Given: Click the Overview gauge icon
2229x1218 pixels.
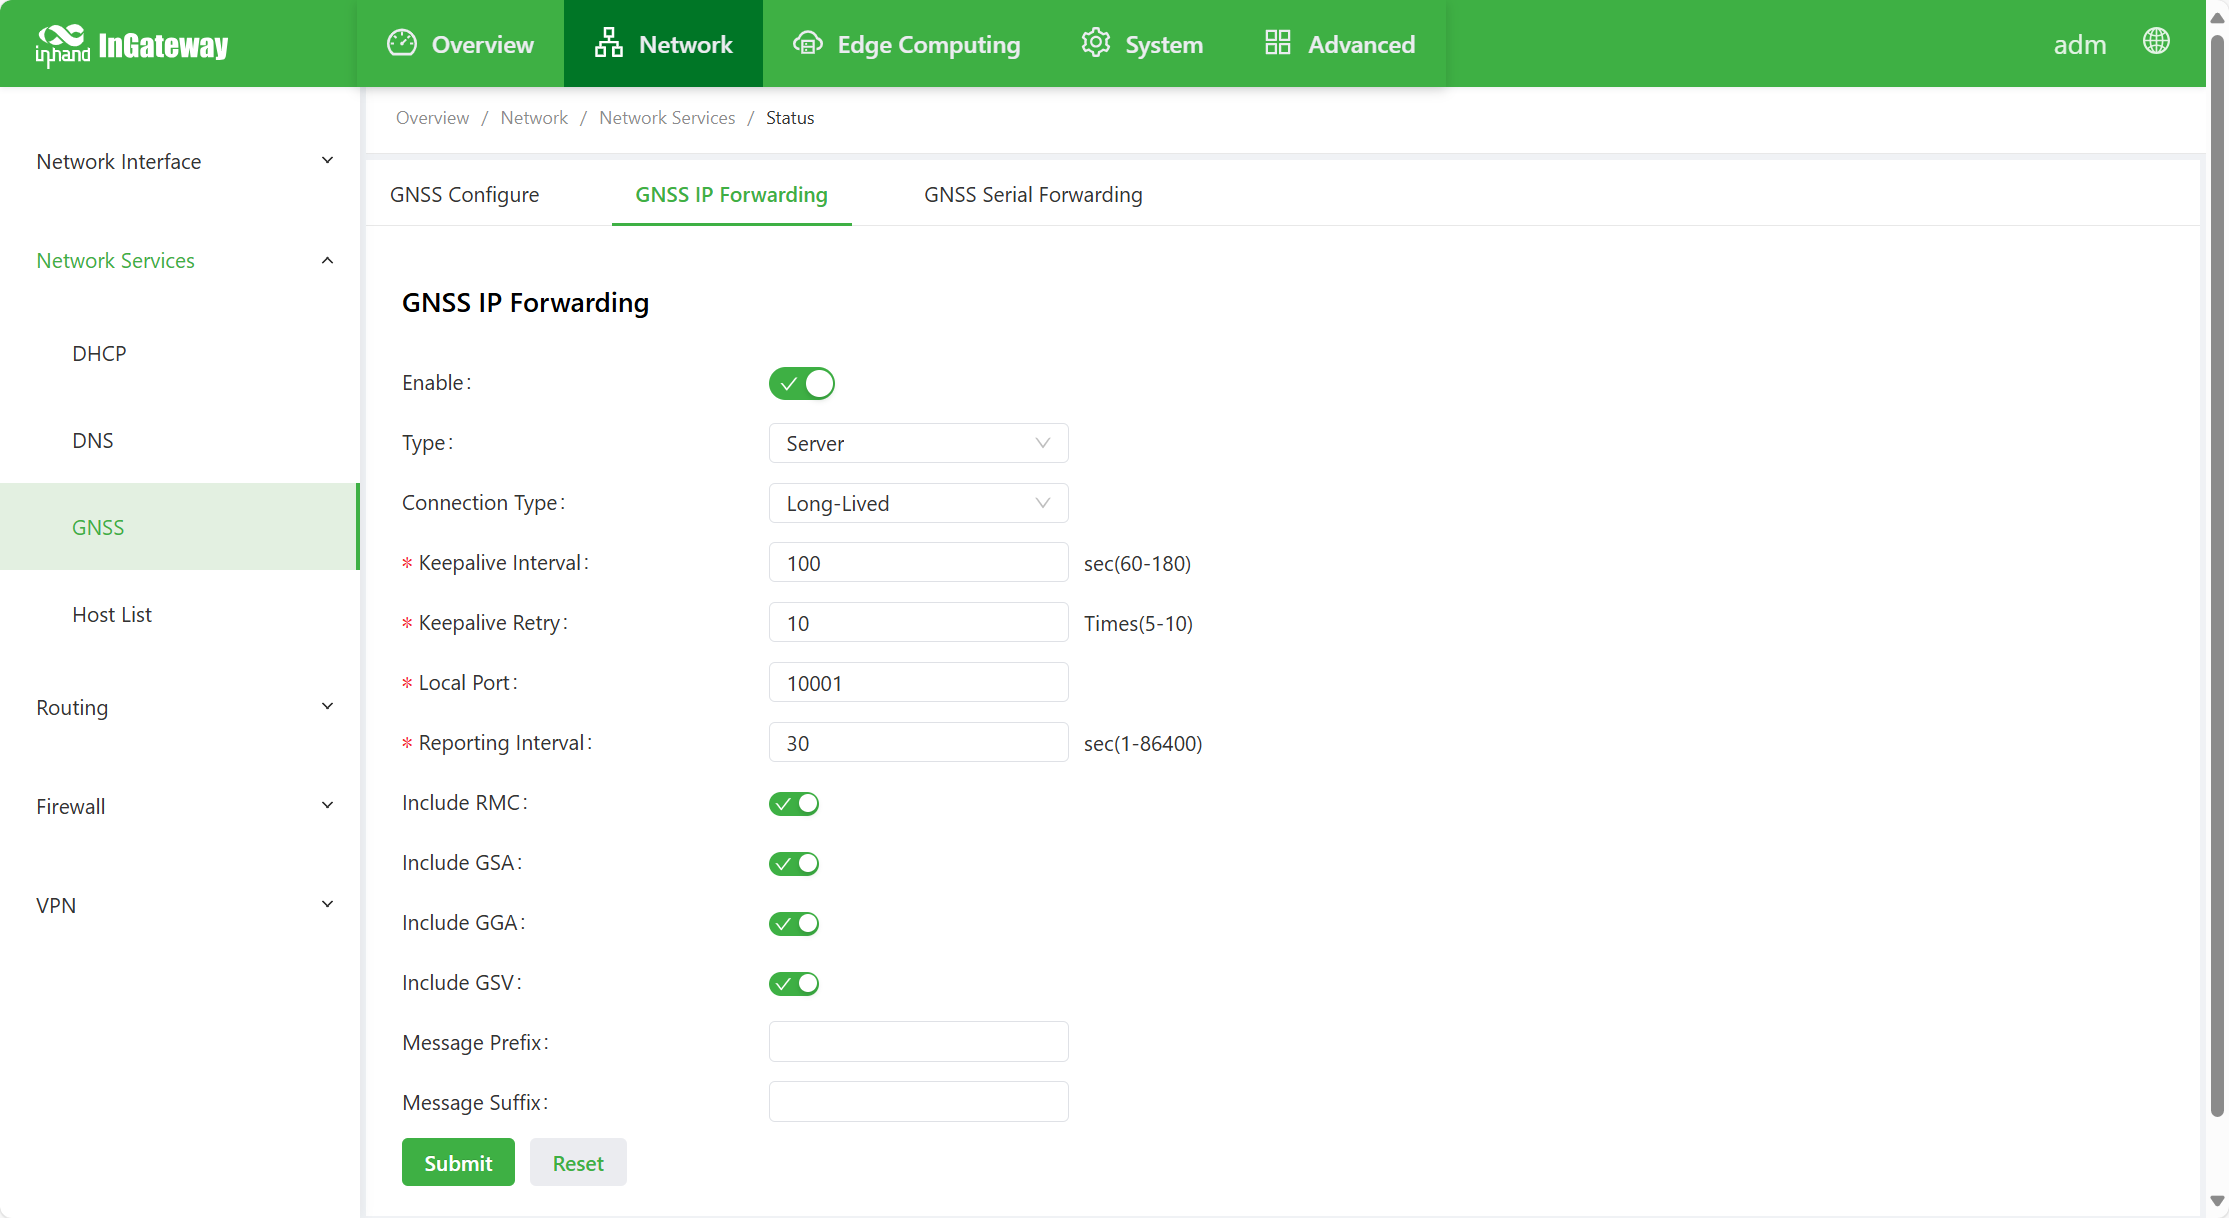Looking at the screenshot, I should pyautogui.click(x=401, y=43).
